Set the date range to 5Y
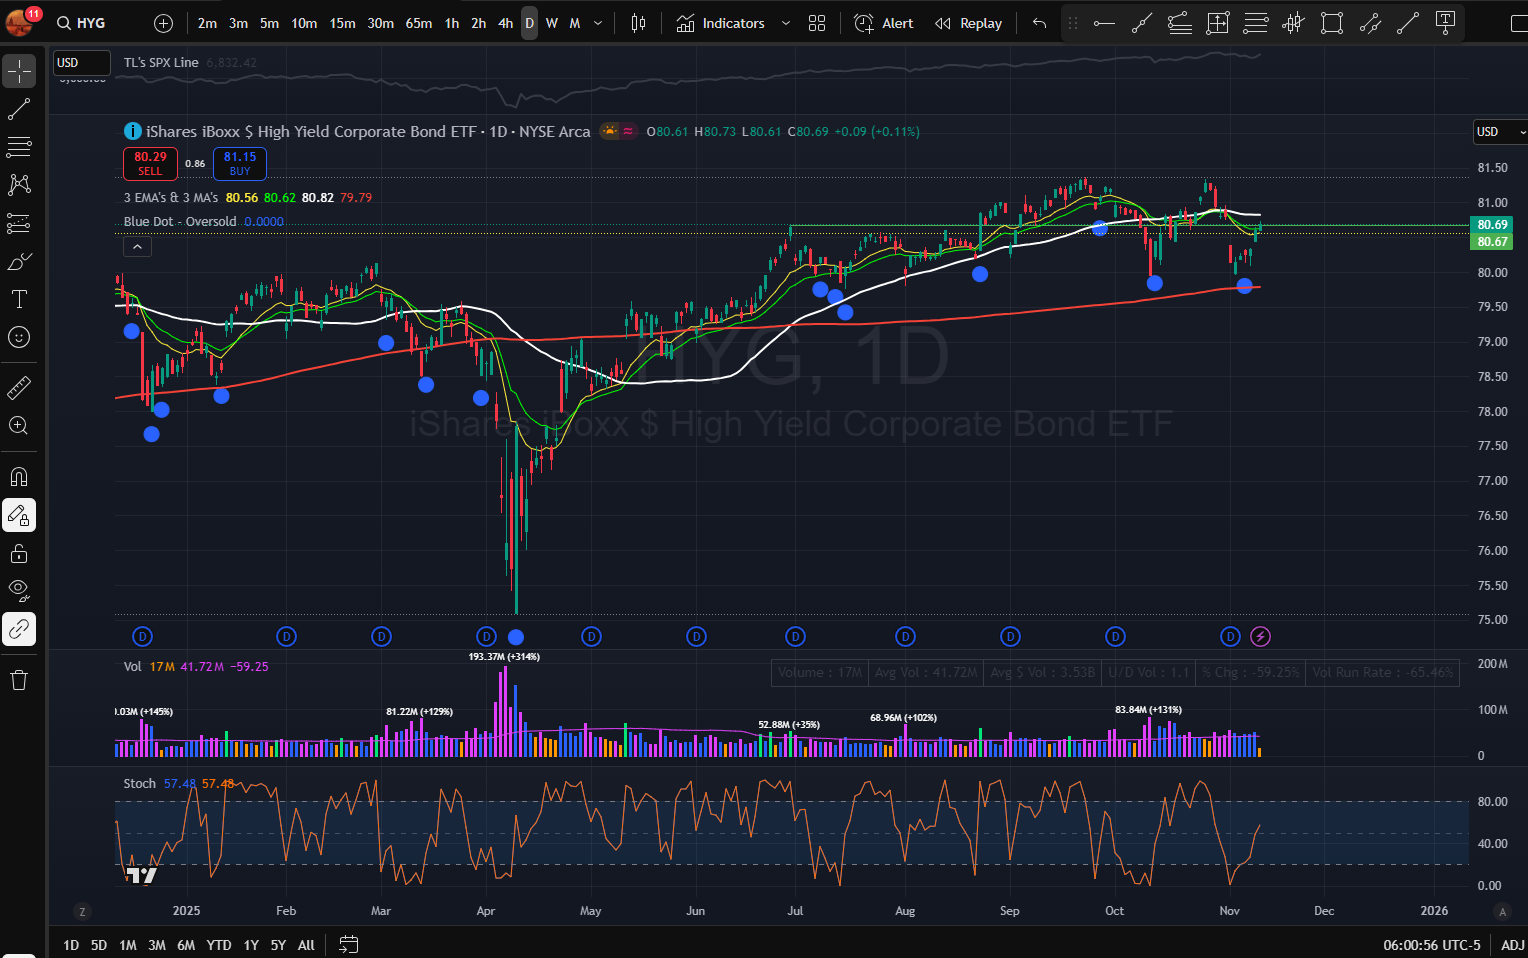1528x958 pixels. (x=278, y=944)
